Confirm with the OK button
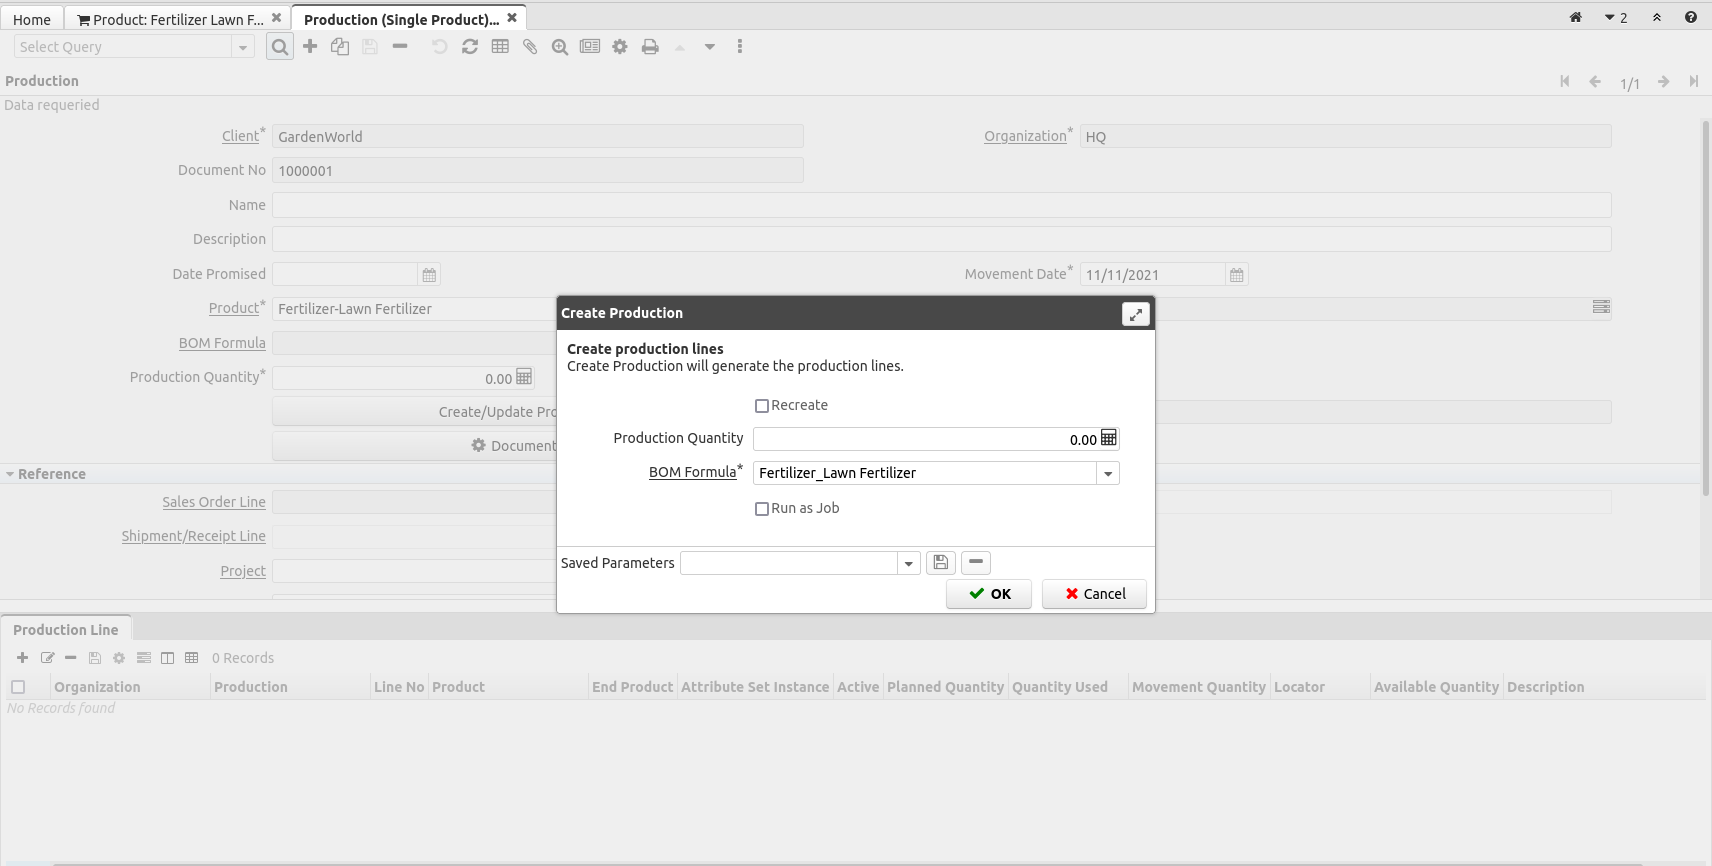The image size is (1712, 866). point(989,594)
